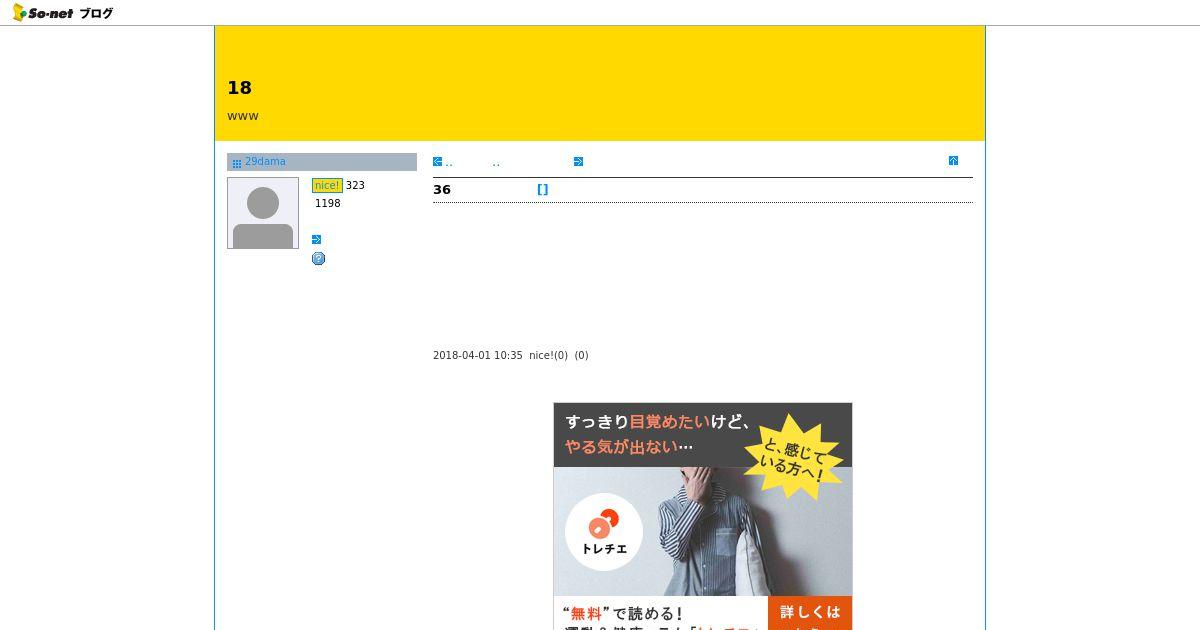Jump to blog top arrow icon
This screenshot has width=1200, height=630.
click(953, 160)
